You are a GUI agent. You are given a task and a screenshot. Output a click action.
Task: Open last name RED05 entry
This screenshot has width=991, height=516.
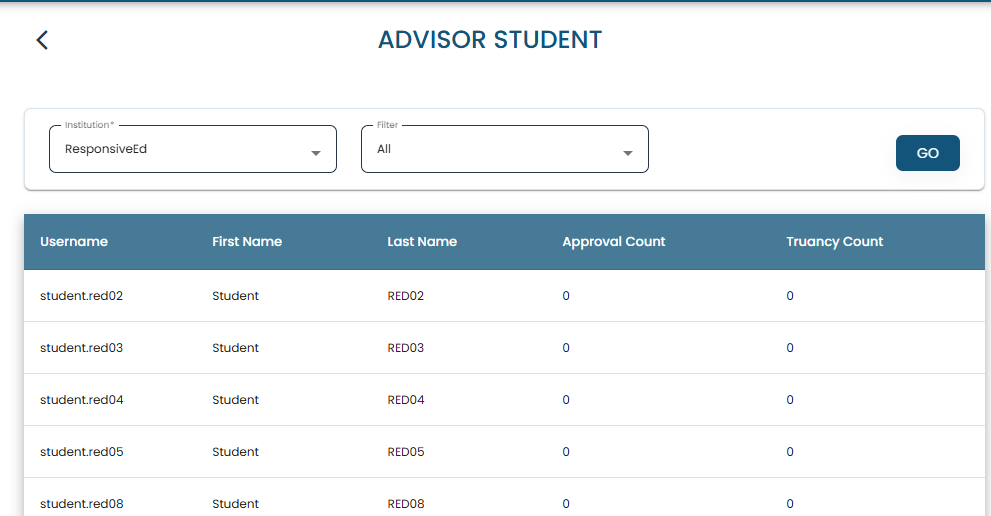[x=405, y=452]
